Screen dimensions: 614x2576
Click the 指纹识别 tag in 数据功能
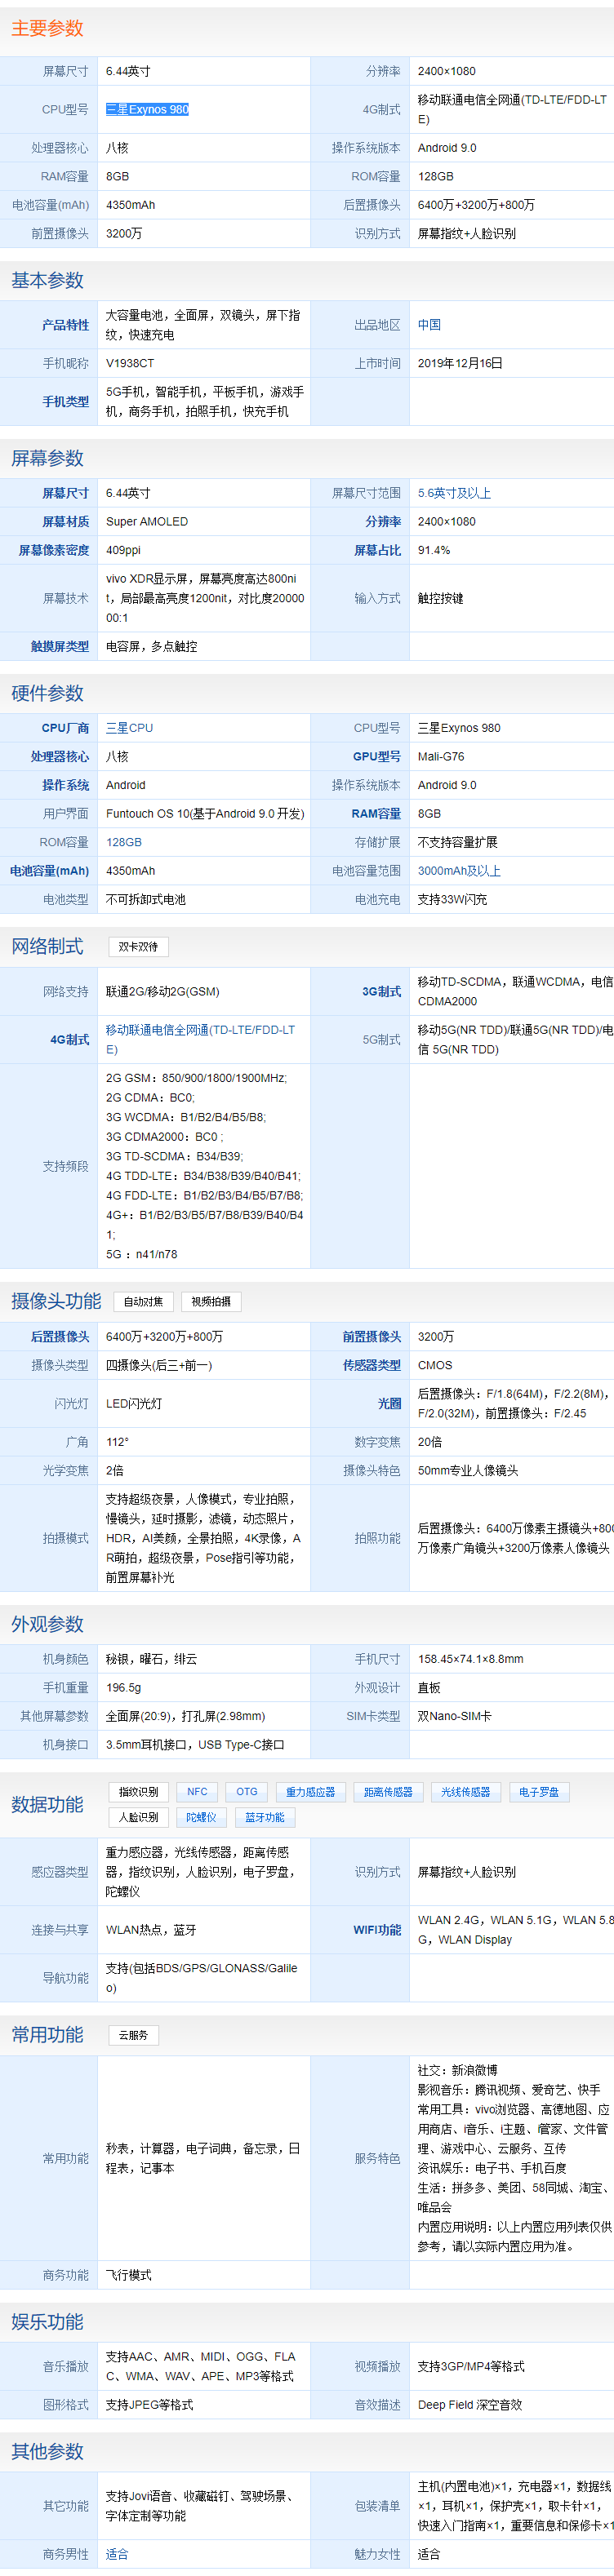pos(138,1791)
